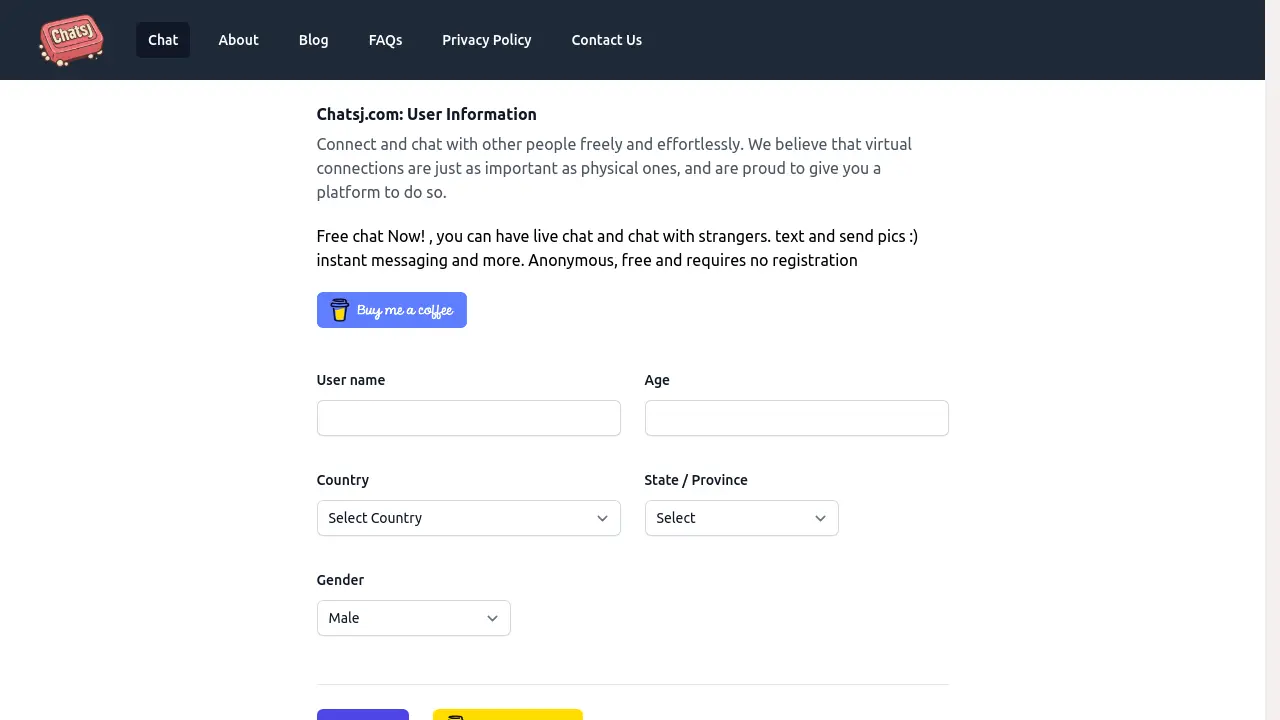Screen dimensions: 1280x720
Task: Open the Country selector
Action: pos(468,518)
